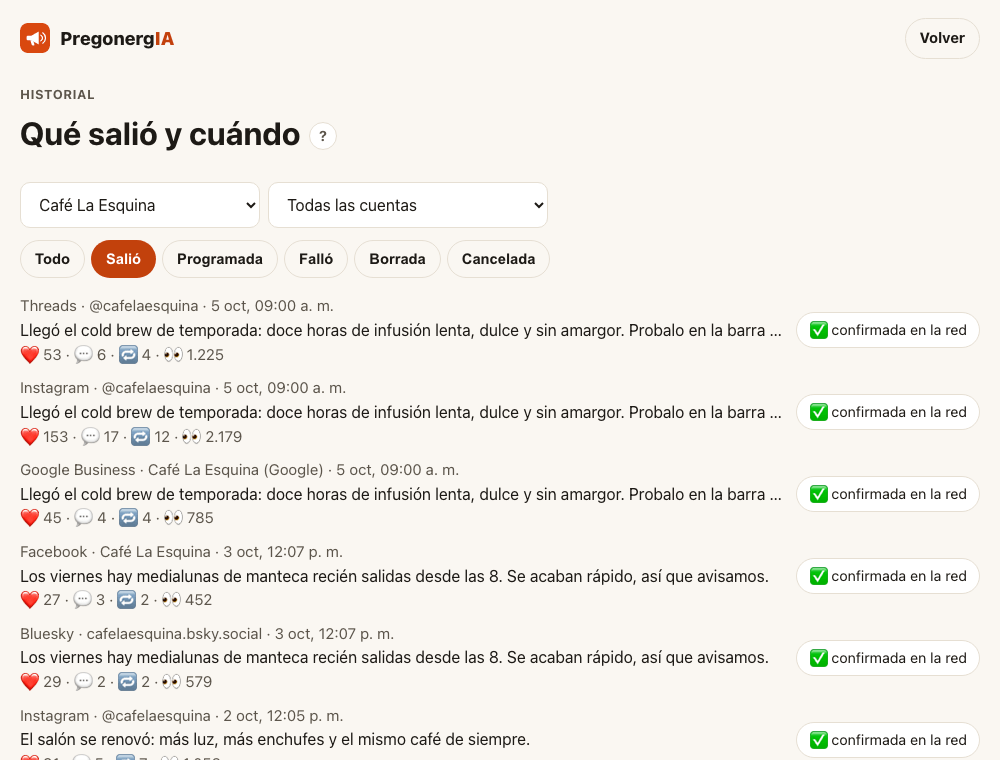Click Facebook medialunas post text
The image size is (1000, 760).
tap(394, 576)
